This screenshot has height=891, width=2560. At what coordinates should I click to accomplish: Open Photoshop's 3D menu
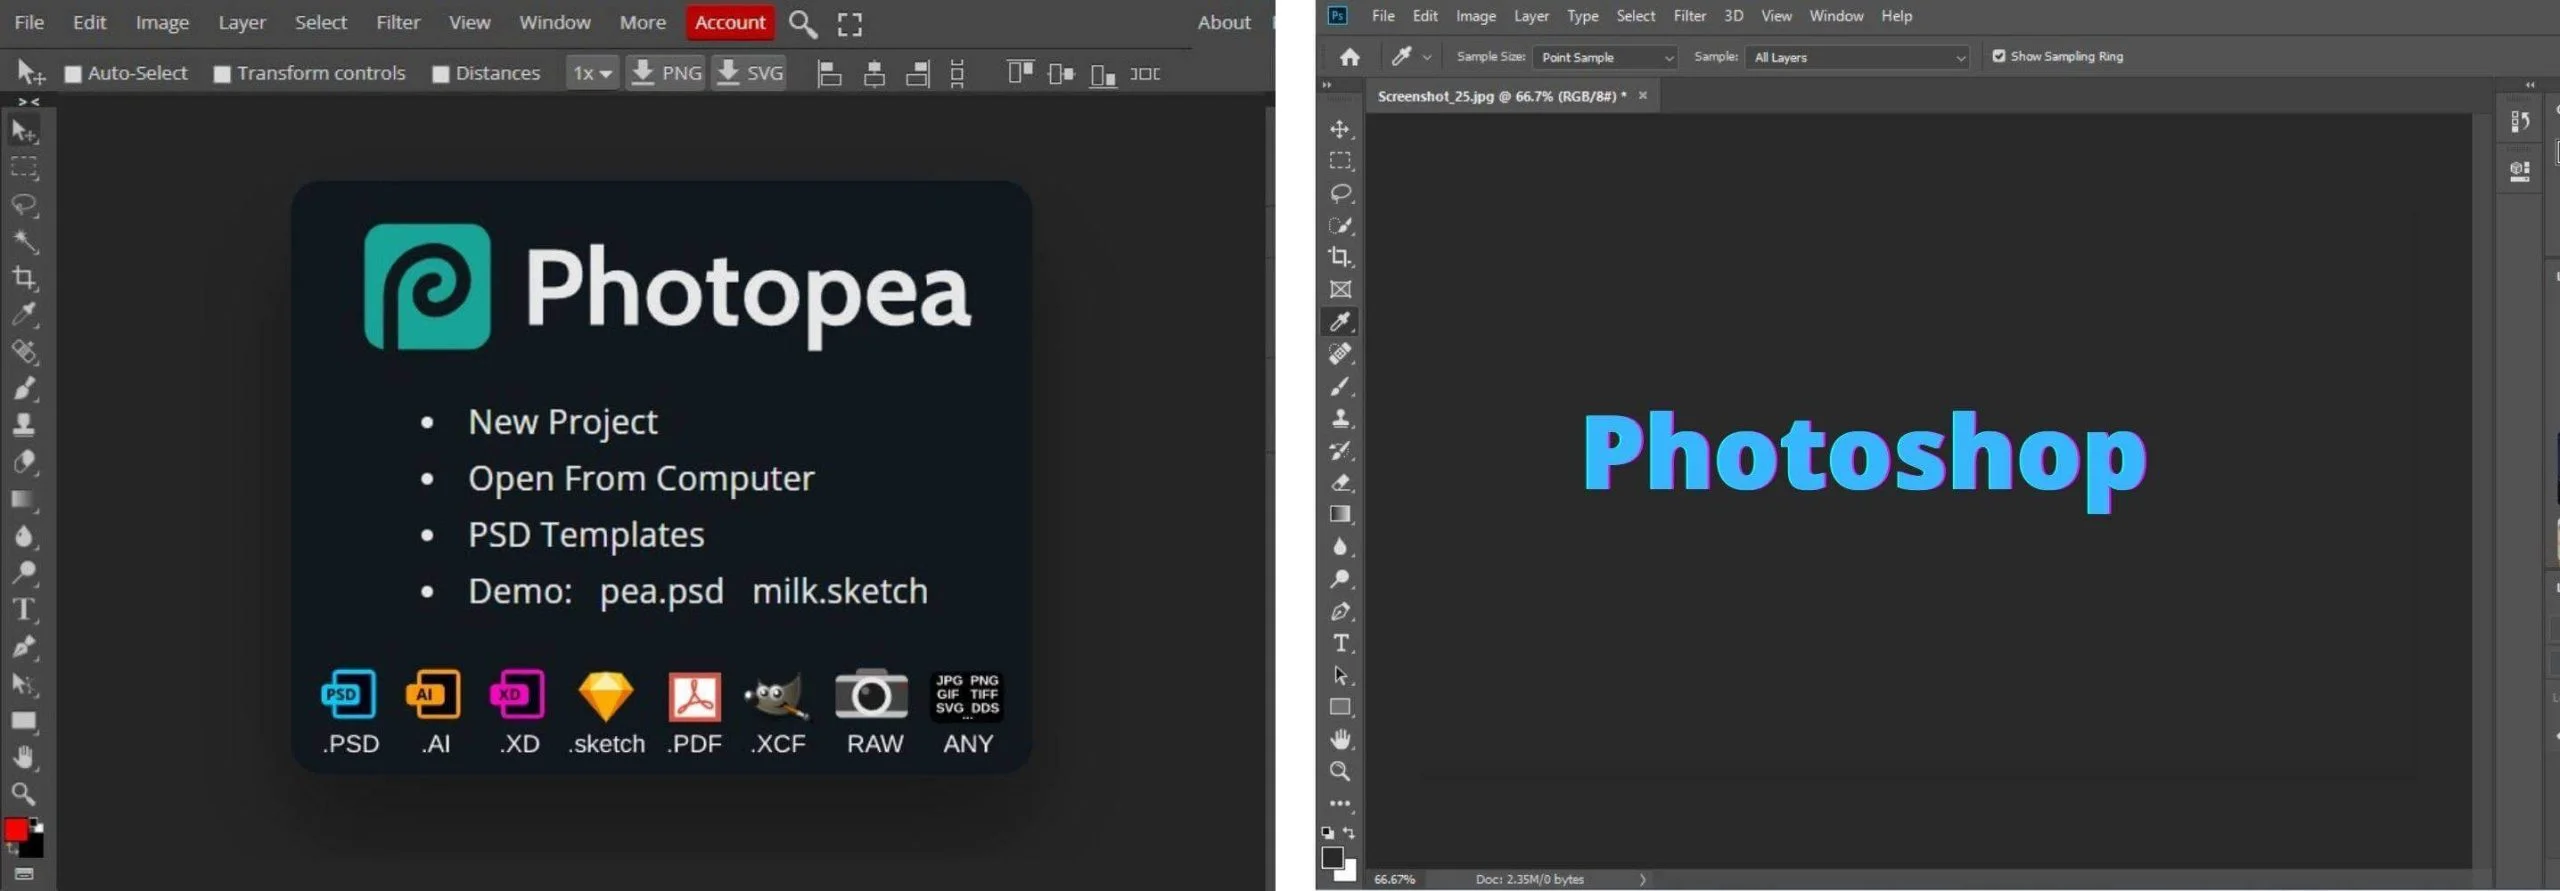click(1733, 16)
